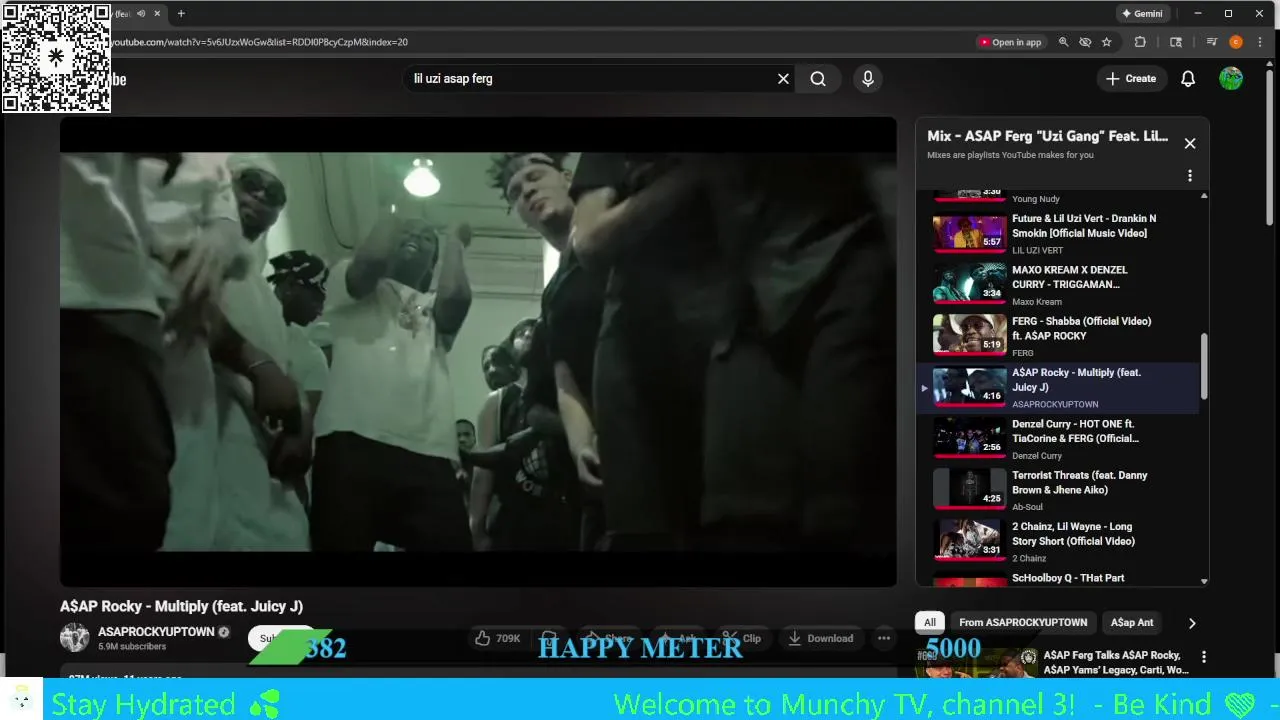The image size is (1280, 720).
Task: Click the playlist scrollbar down arrow
Action: tap(1204, 581)
